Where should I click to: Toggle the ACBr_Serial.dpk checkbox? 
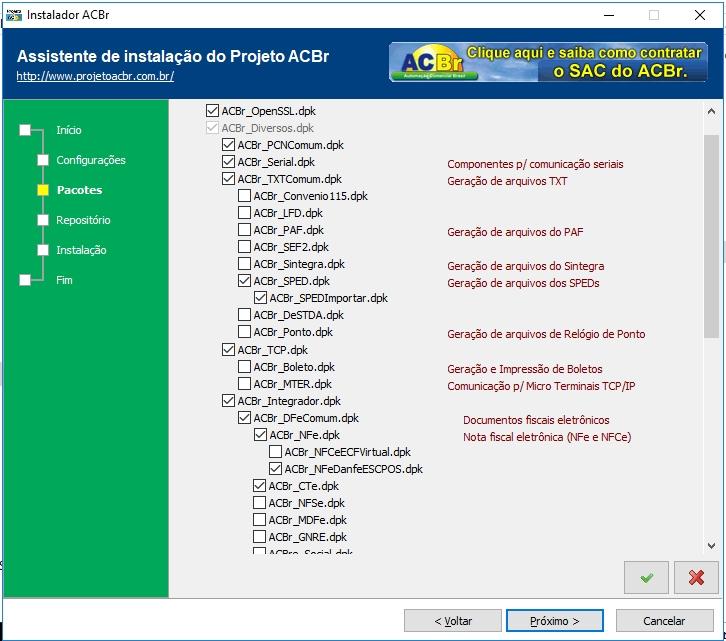tap(228, 162)
